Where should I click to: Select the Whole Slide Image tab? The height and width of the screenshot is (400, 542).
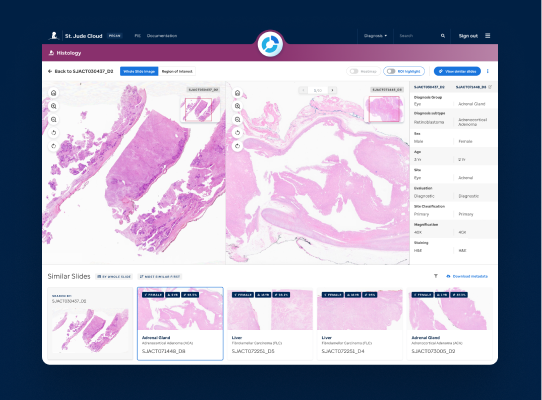(139, 71)
